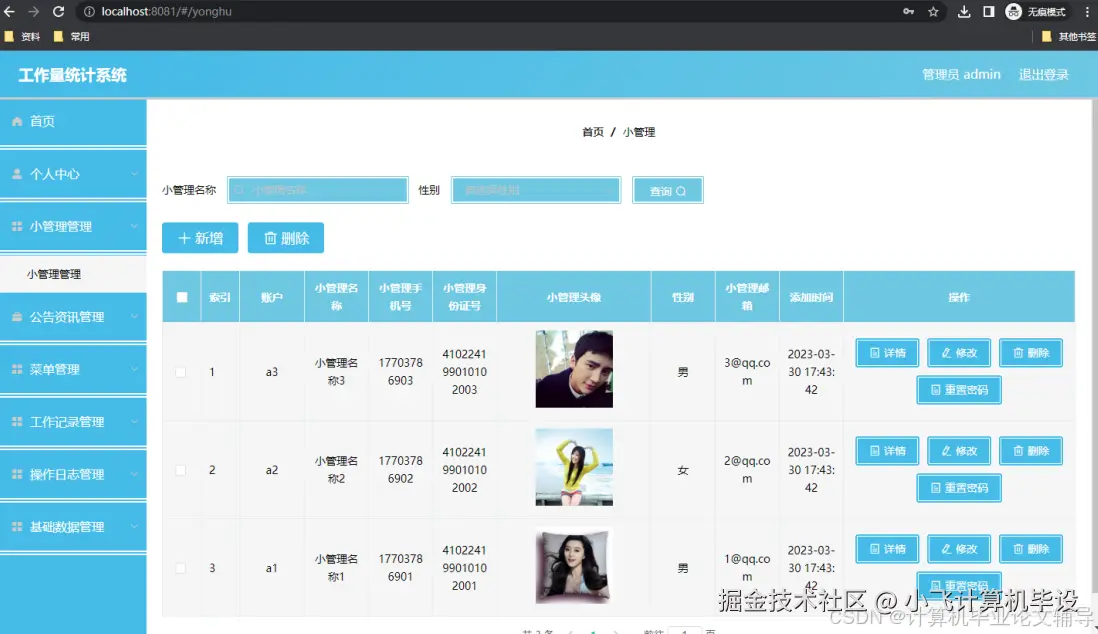Click the plus icon in 新增 button

[x=184, y=238]
